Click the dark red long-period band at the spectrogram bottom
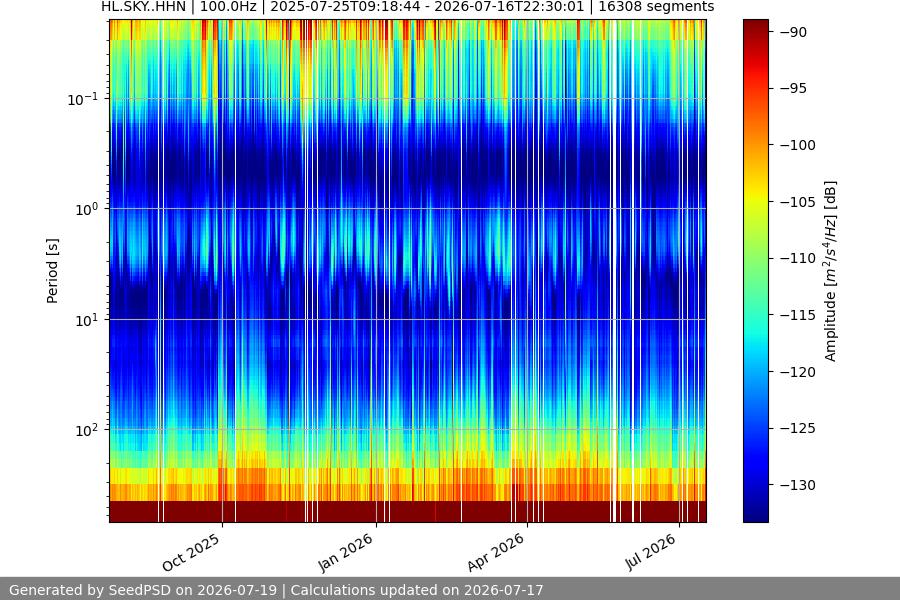900x600 pixels. click(x=408, y=512)
